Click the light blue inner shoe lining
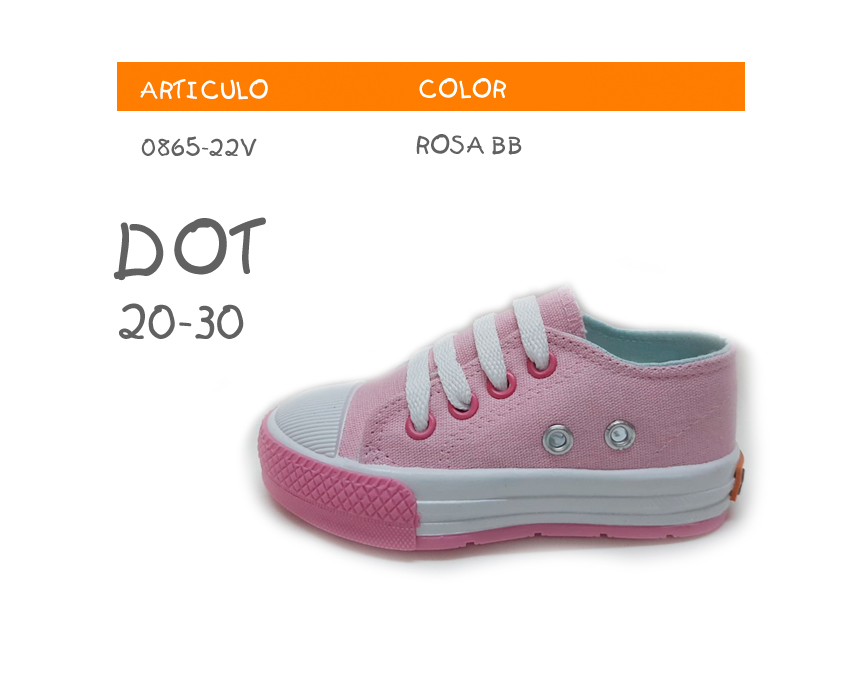This screenshot has width=862, height=700. (654, 340)
